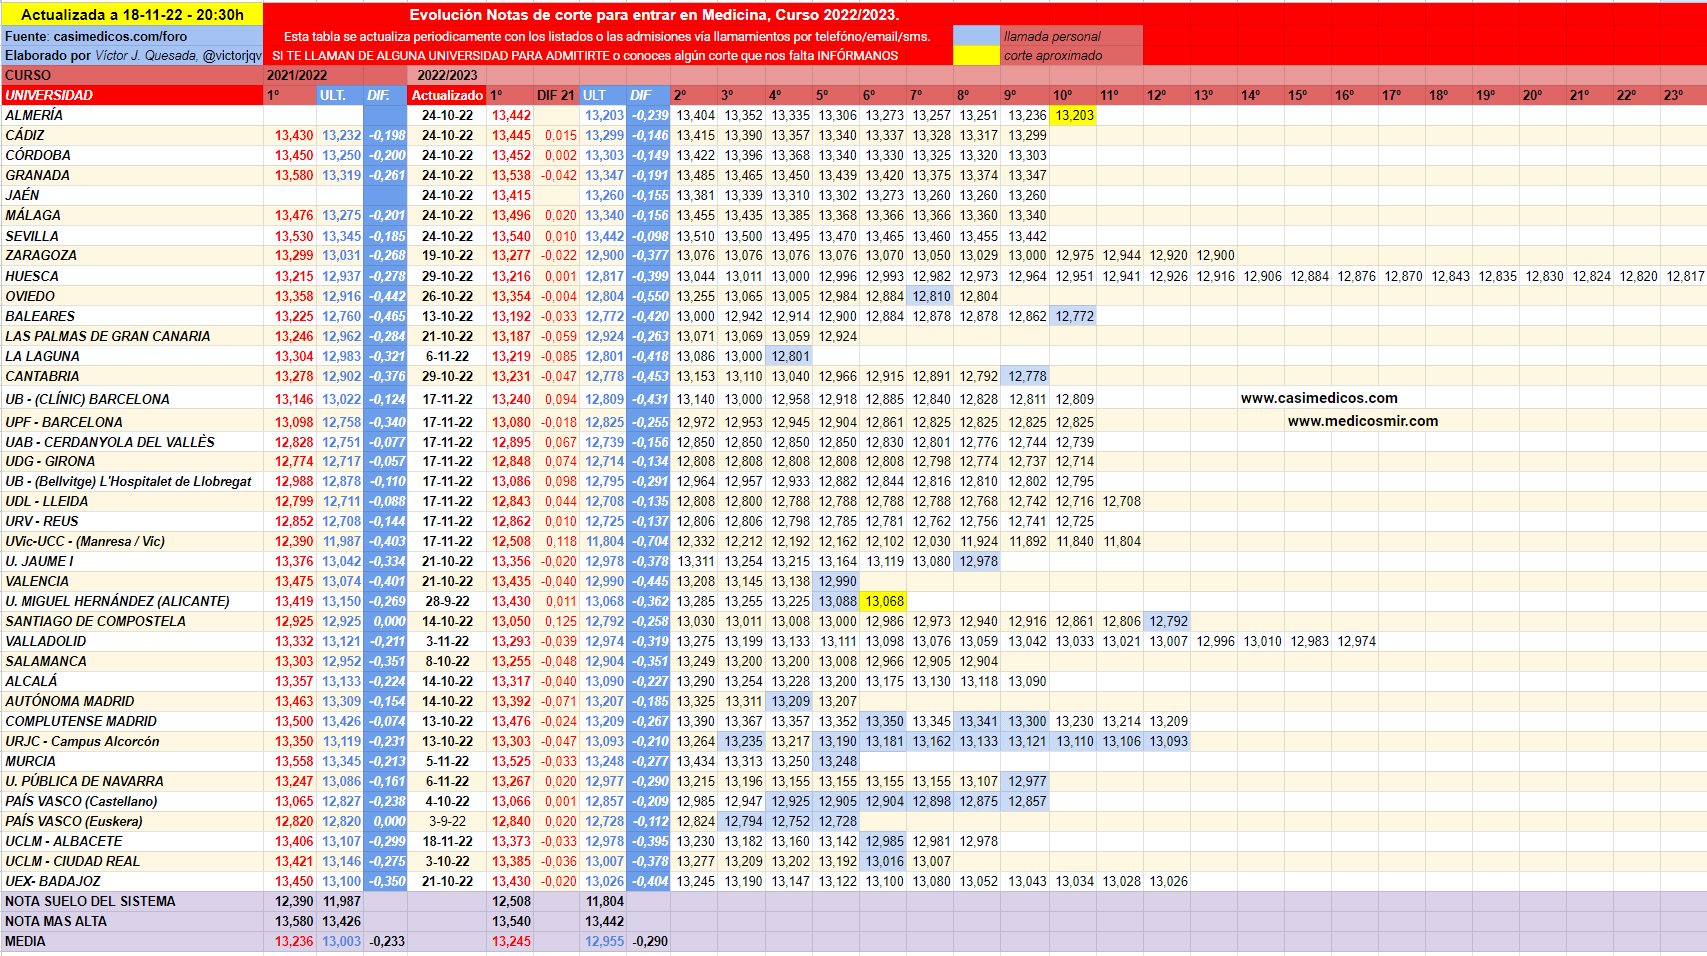1707x956 pixels.
Task: Click 'LAS PALMAS DE GRAN CANARIA' cell
Action: click(x=132, y=336)
